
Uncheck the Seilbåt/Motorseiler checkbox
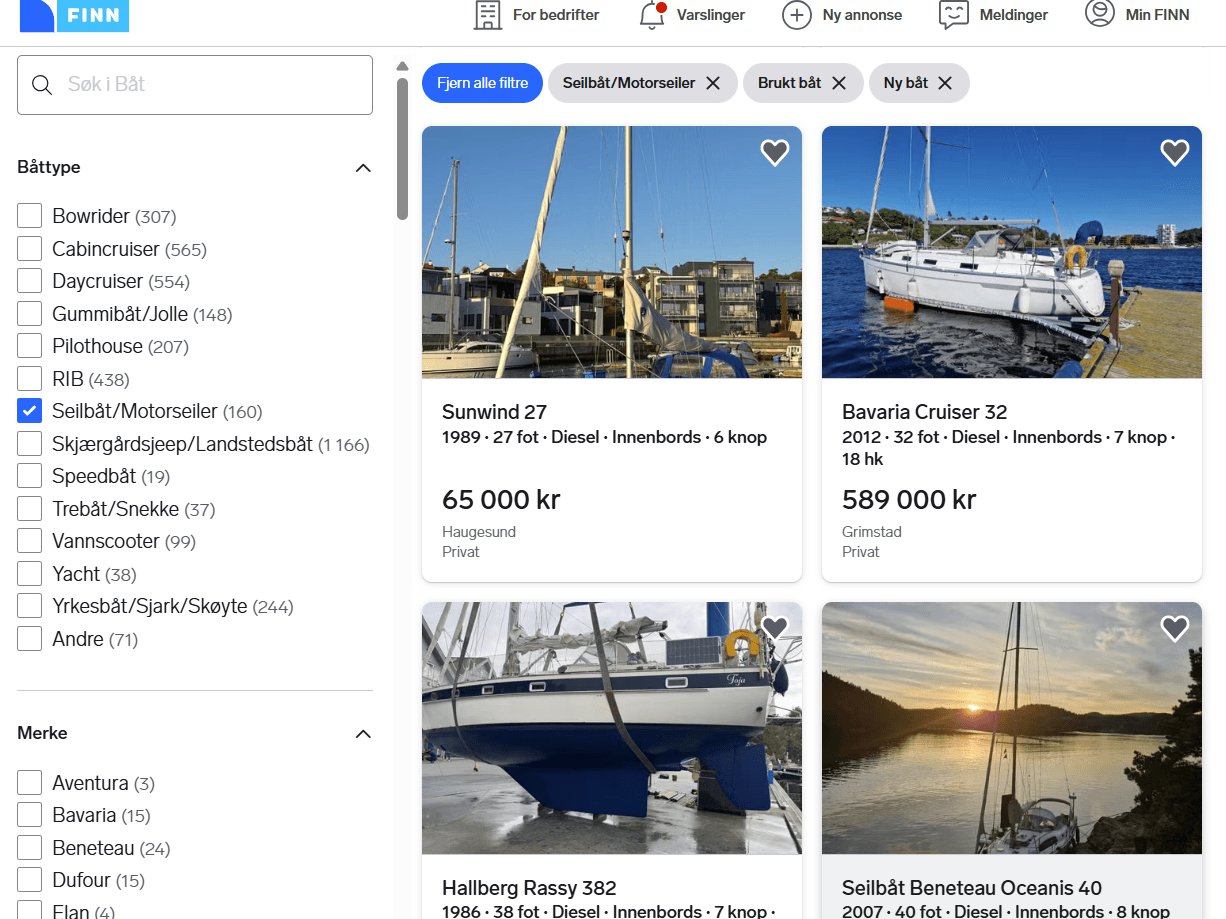[30, 411]
